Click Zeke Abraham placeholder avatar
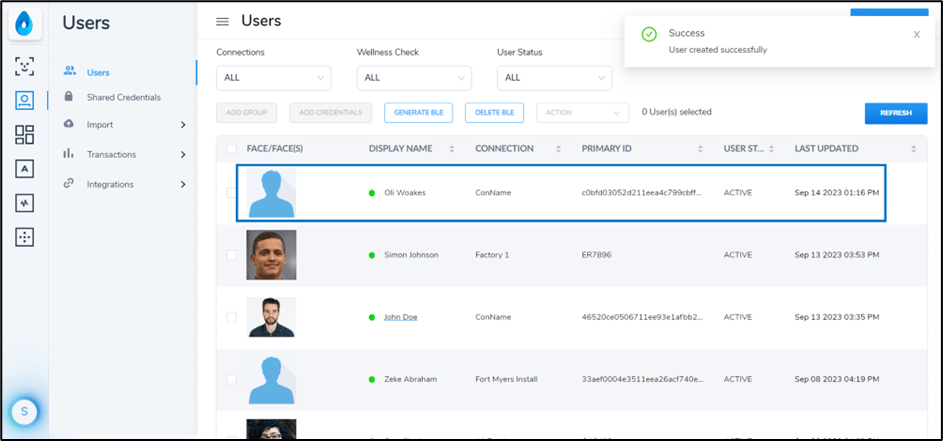The width and height of the screenshot is (943, 441). point(271,379)
